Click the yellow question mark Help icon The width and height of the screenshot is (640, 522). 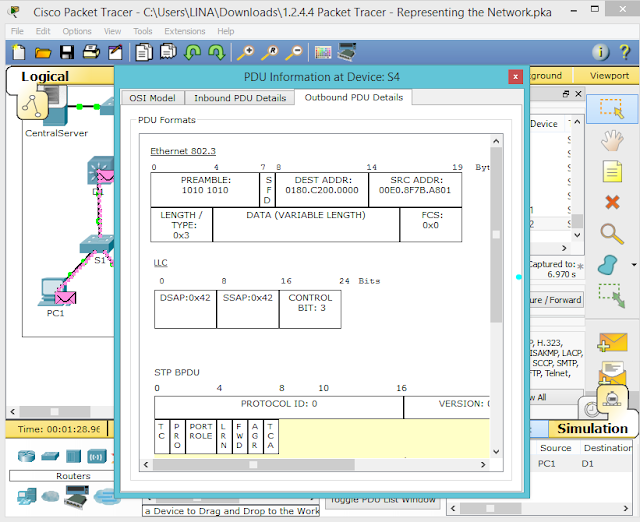coord(624,52)
